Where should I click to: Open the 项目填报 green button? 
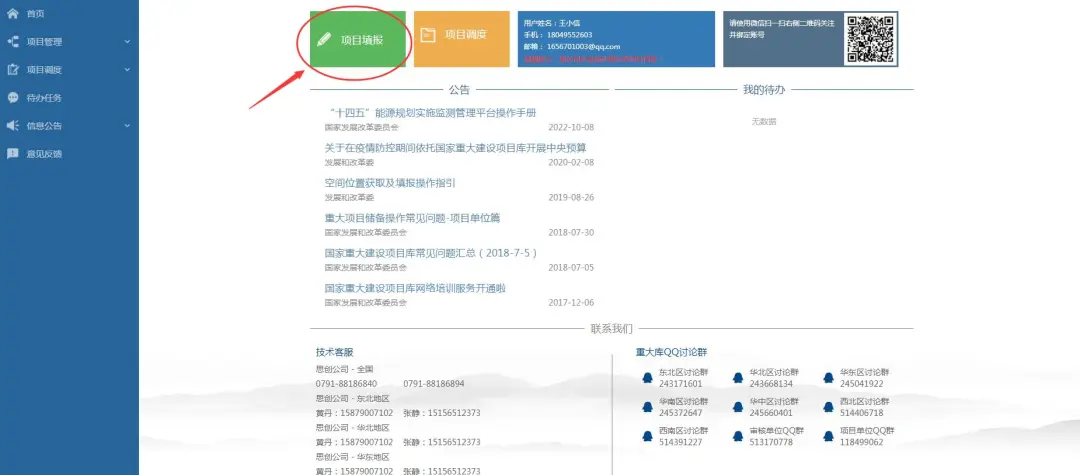pyautogui.click(x=357, y=40)
